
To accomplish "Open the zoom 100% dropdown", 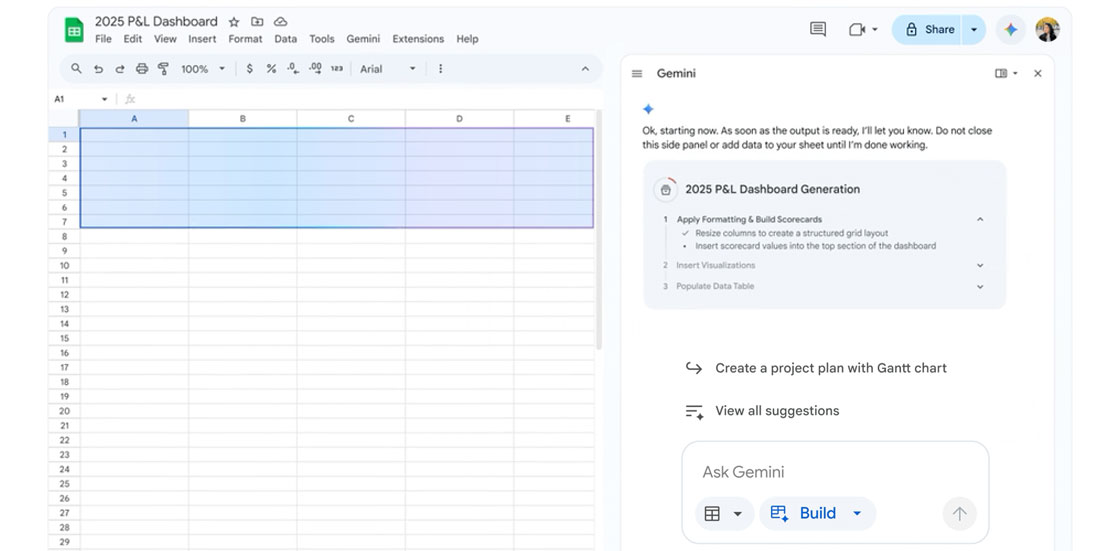I will pos(221,69).
